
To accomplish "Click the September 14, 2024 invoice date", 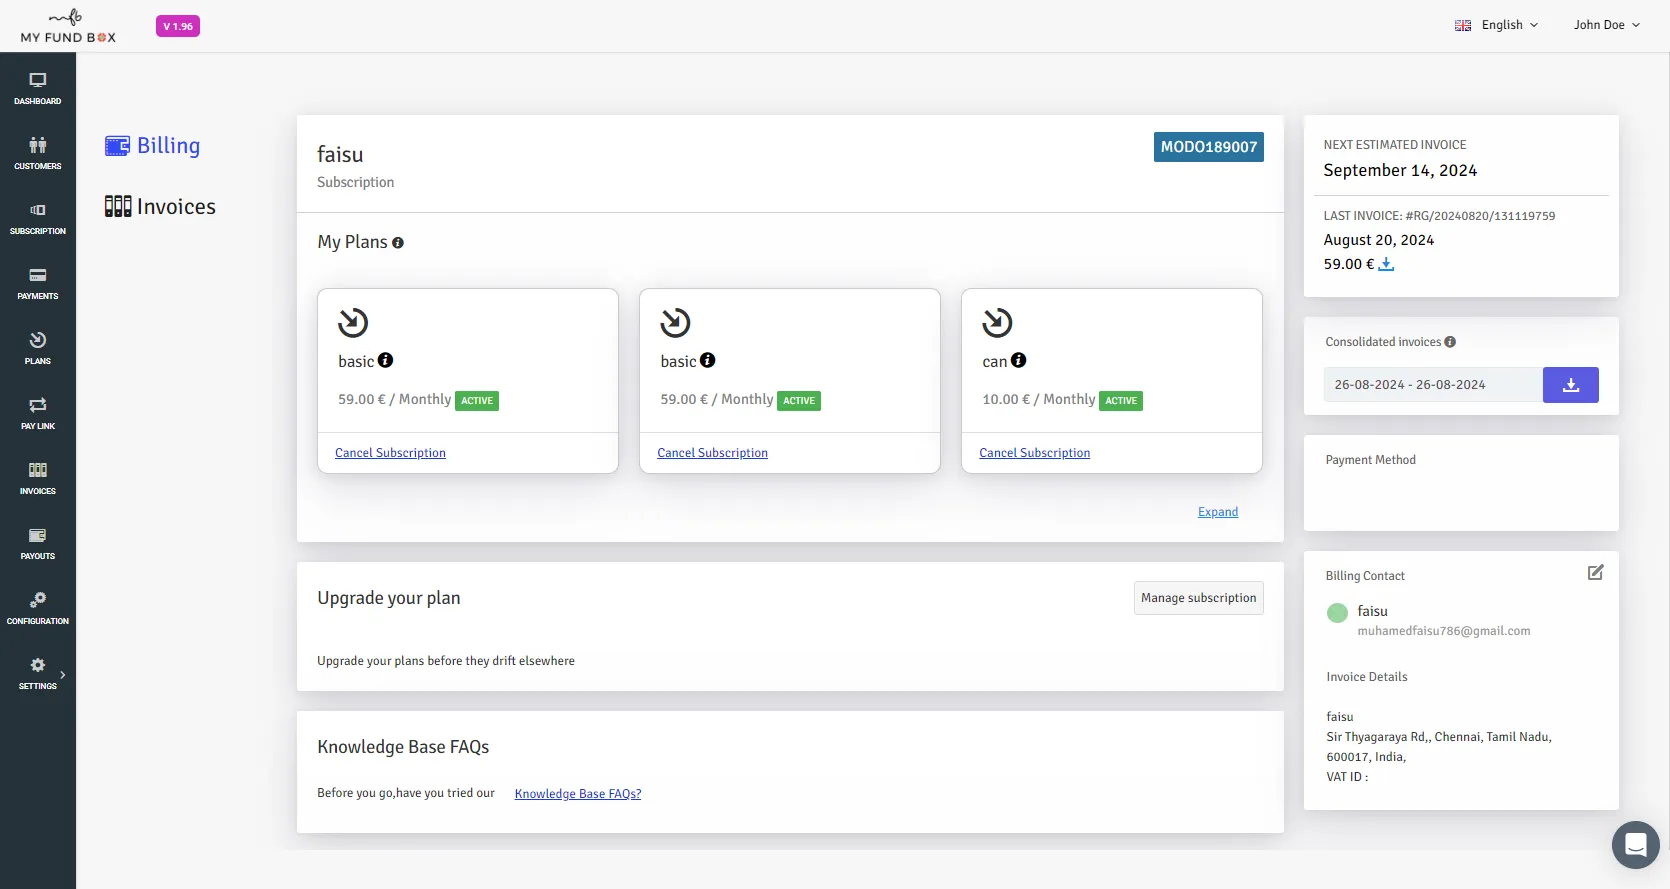I will tap(1400, 171).
